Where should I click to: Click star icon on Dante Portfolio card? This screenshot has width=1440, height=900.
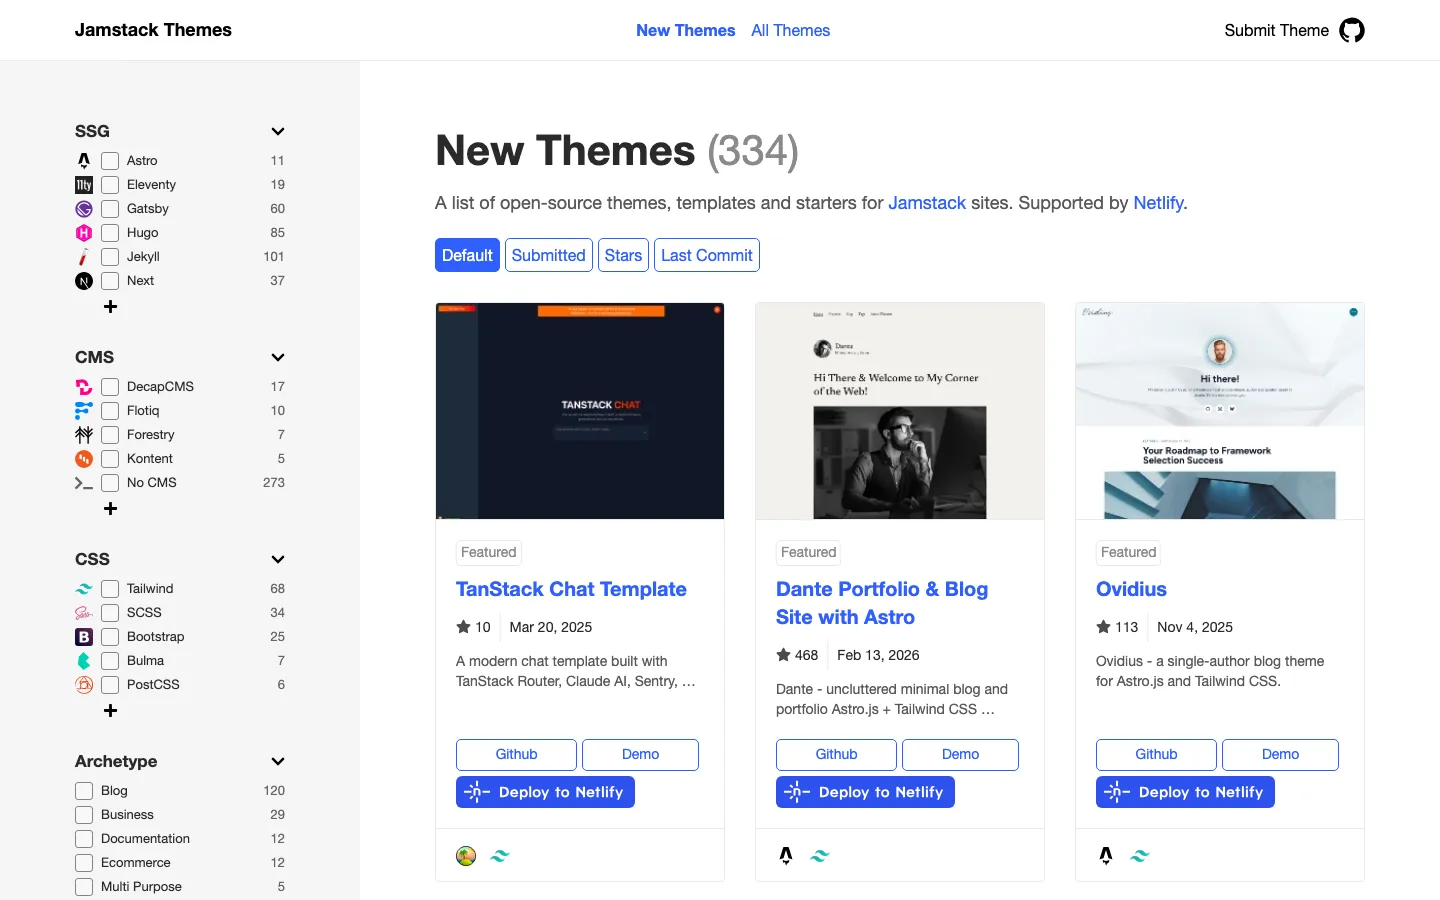click(x=783, y=655)
